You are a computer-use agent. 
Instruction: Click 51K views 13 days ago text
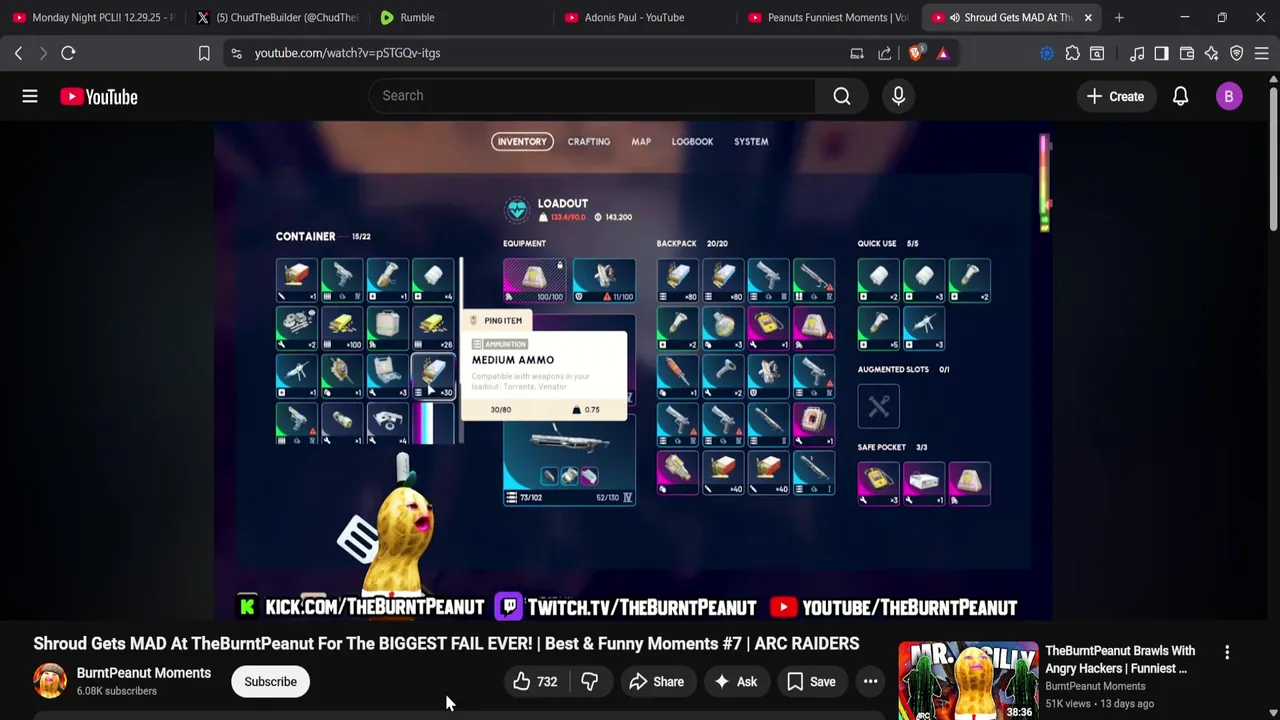[x=1100, y=704]
